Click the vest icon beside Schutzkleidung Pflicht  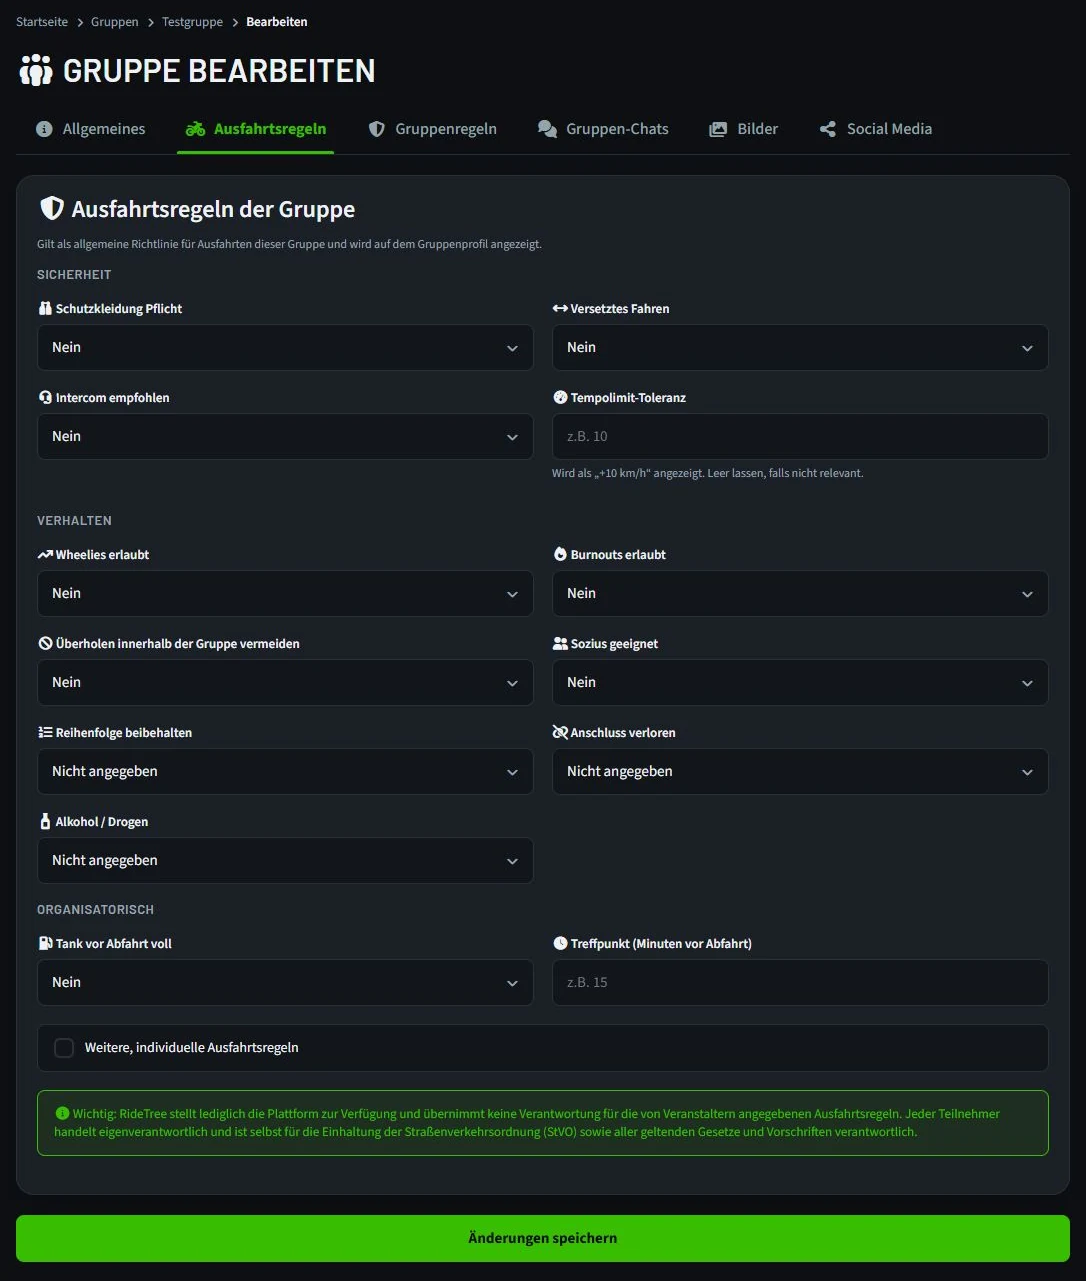pyautogui.click(x=45, y=309)
